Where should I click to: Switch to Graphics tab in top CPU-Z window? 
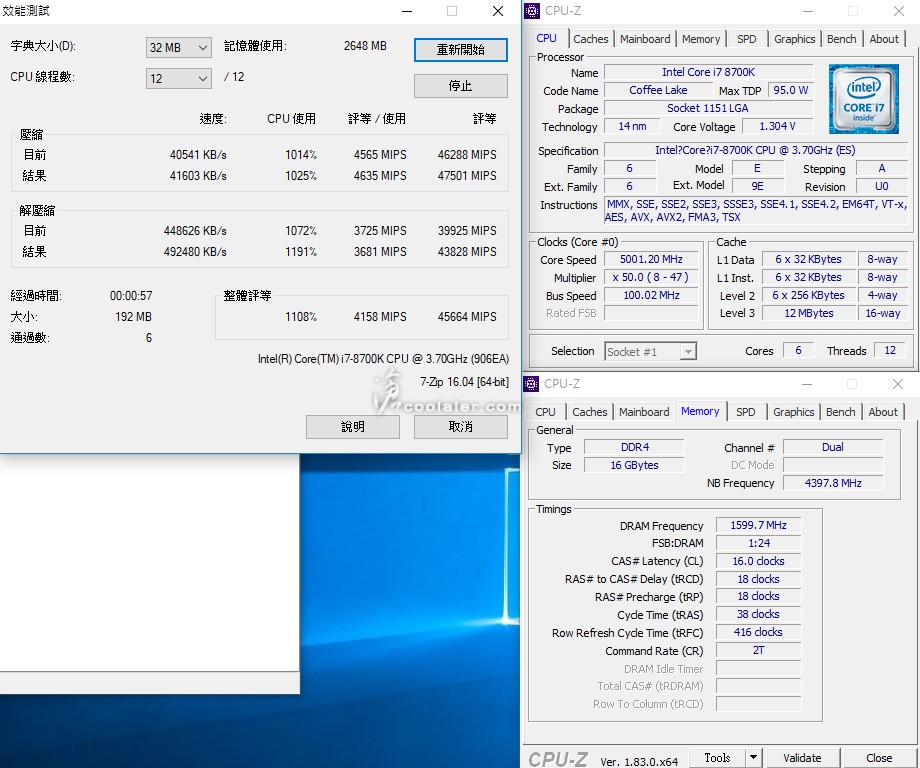click(794, 39)
